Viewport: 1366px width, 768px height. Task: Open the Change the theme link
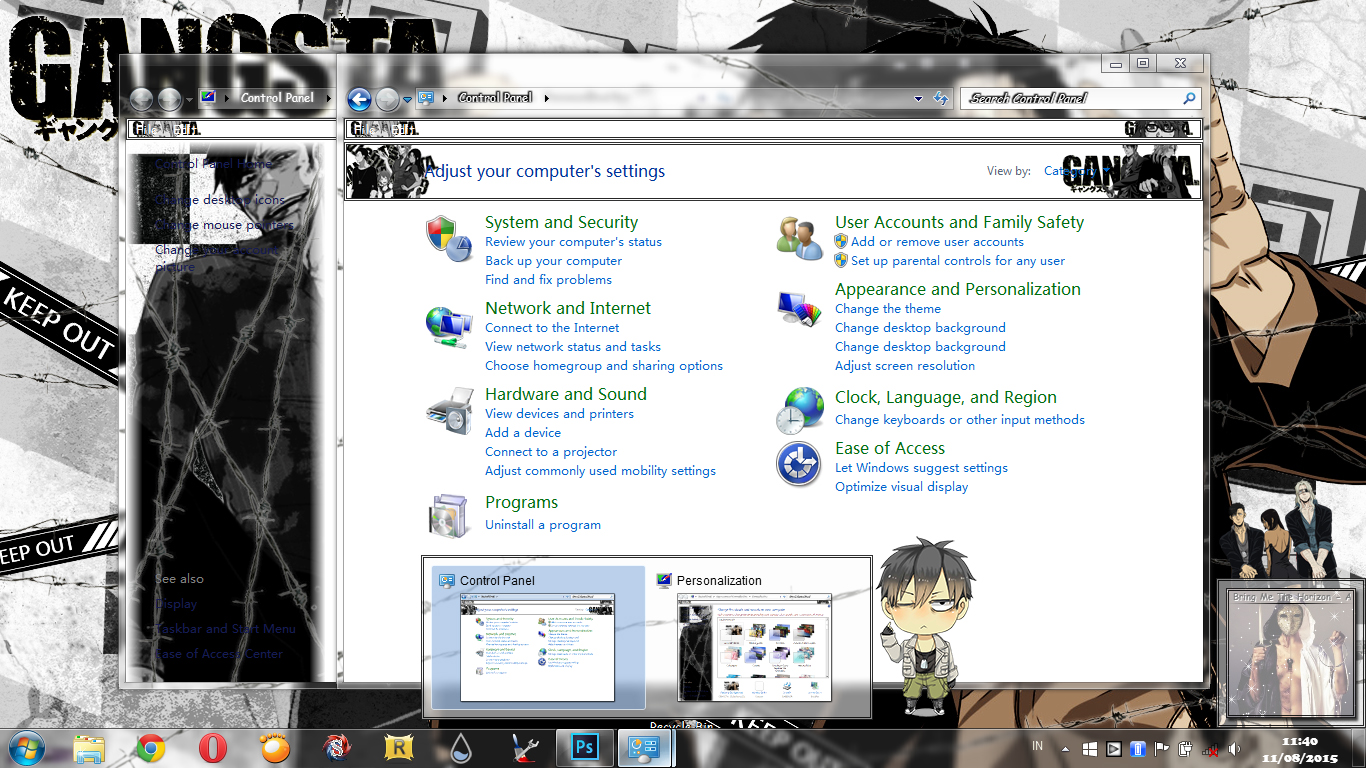pyautogui.click(x=887, y=308)
